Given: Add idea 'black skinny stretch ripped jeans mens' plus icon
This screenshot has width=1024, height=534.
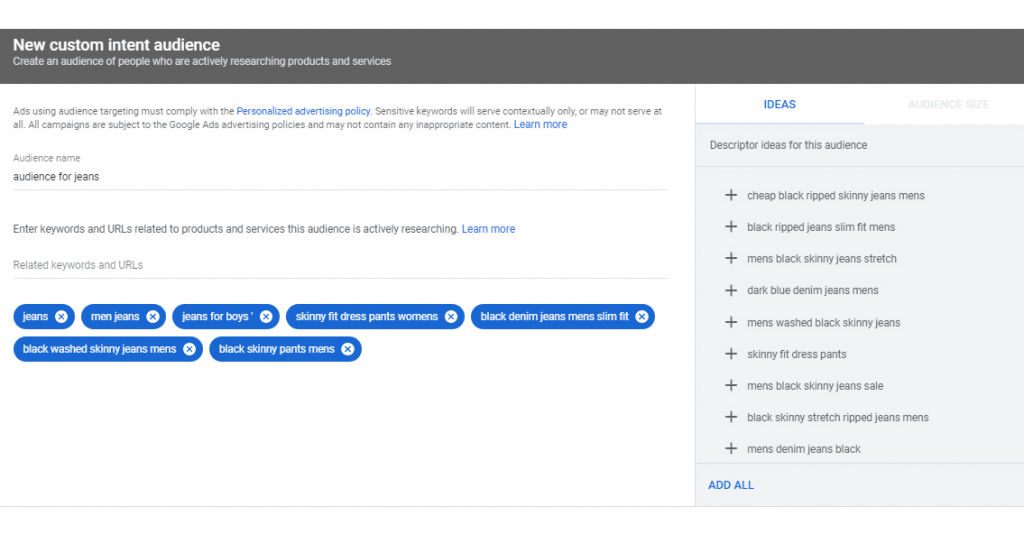Looking at the screenshot, I should pos(731,417).
